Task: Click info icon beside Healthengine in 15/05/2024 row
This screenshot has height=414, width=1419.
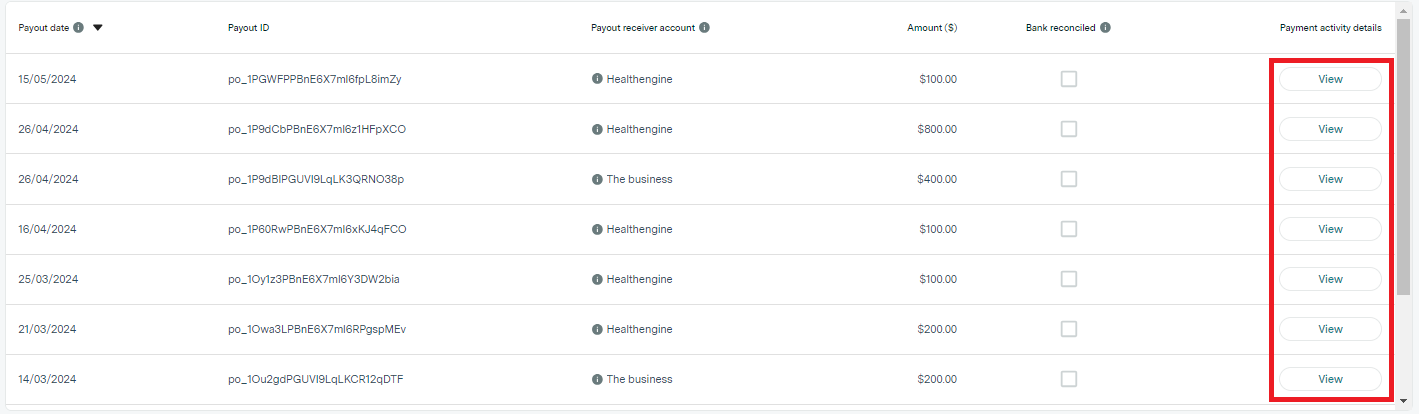Action: pyautogui.click(x=597, y=79)
